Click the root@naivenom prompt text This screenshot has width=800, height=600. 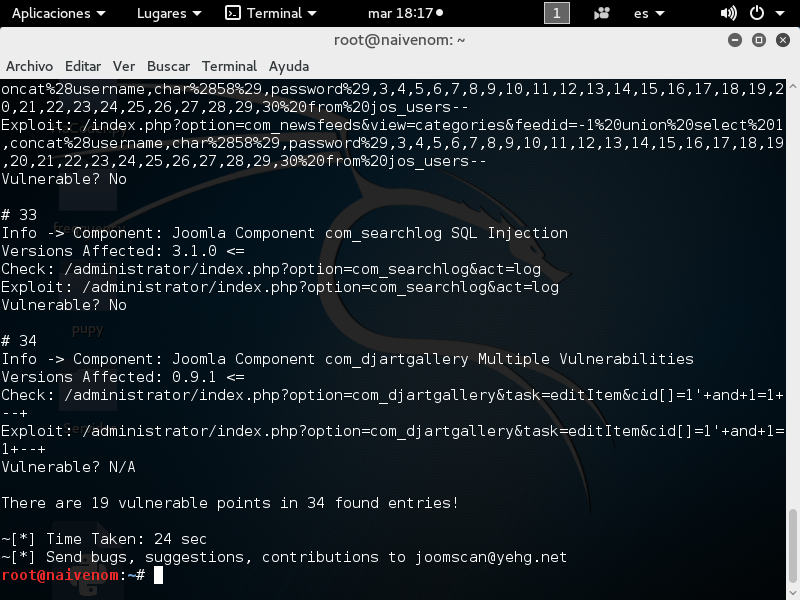click(60, 575)
